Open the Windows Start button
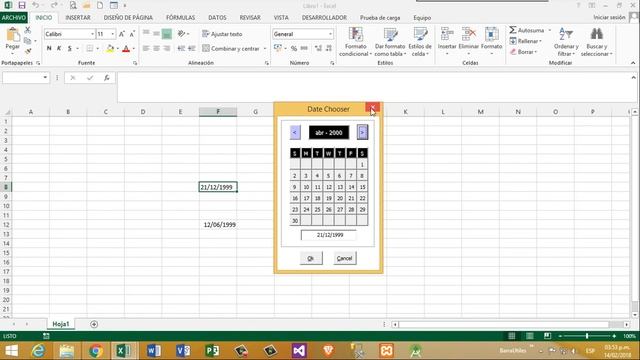The width and height of the screenshot is (640, 360). coord(11,351)
